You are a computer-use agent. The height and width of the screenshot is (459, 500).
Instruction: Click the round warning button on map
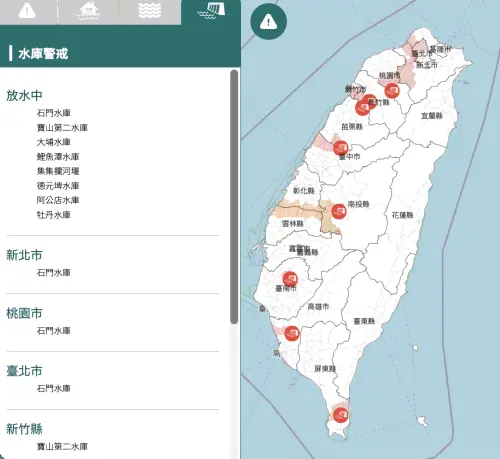(x=268, y=22)
